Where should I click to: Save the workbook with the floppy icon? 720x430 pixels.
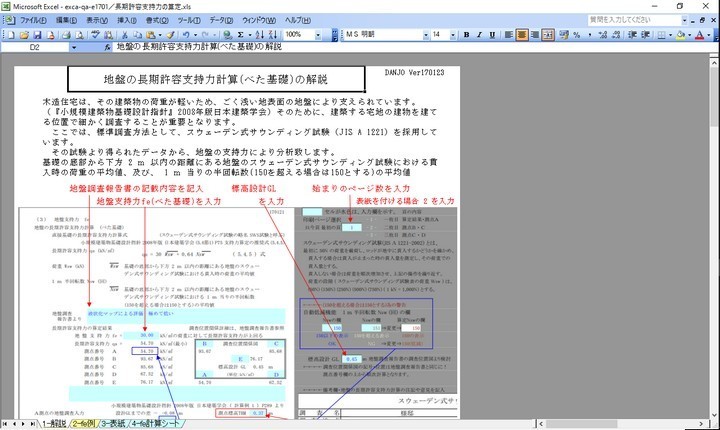(37, 35)
